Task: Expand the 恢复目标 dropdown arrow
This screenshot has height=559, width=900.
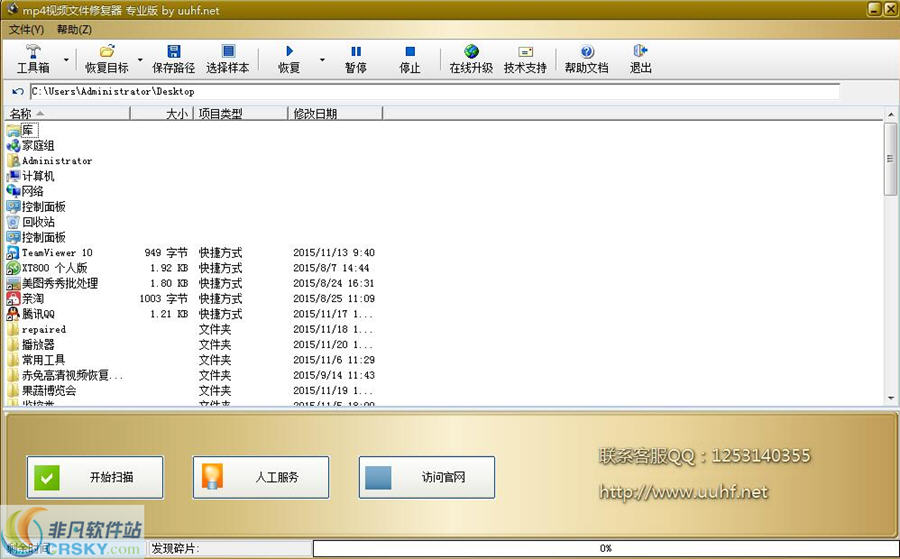Action: click(x=140, y=60)
